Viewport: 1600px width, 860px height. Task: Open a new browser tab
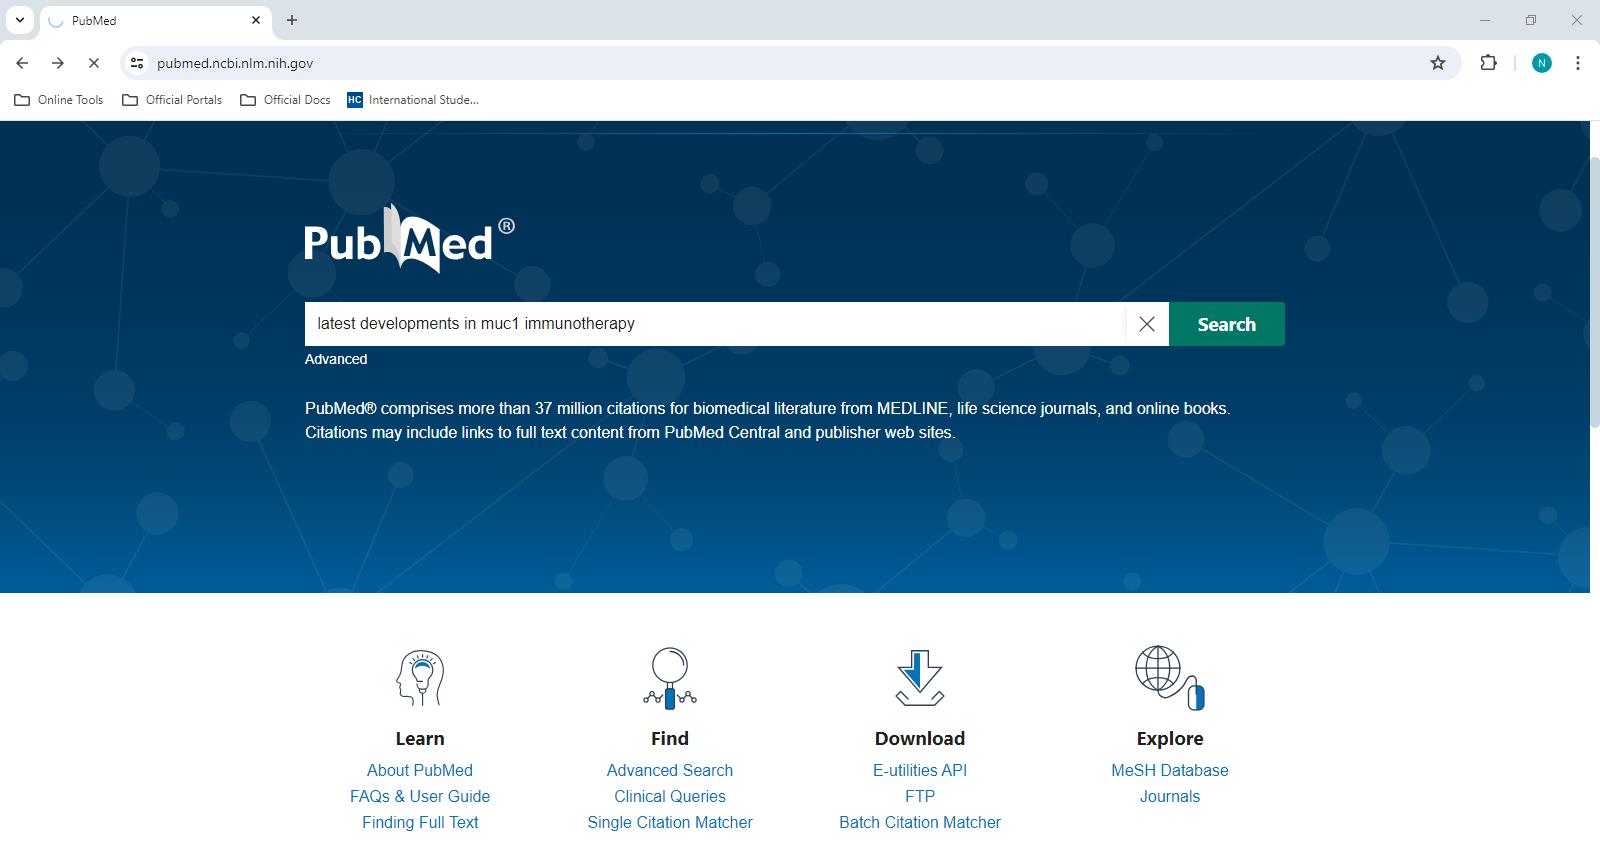pos(292,20)
